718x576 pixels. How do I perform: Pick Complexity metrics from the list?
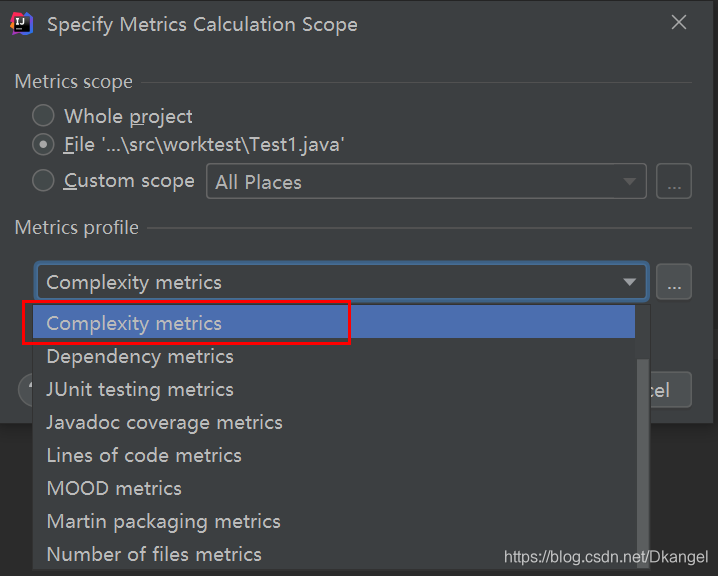[x=134, y=323]
